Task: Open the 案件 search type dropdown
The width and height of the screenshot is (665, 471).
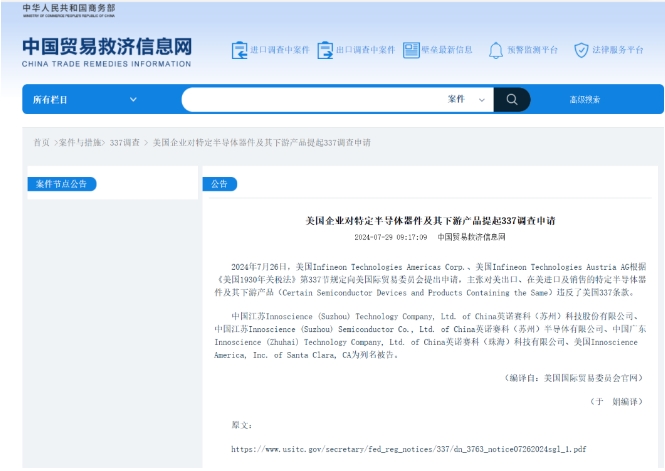Action: 466,100
